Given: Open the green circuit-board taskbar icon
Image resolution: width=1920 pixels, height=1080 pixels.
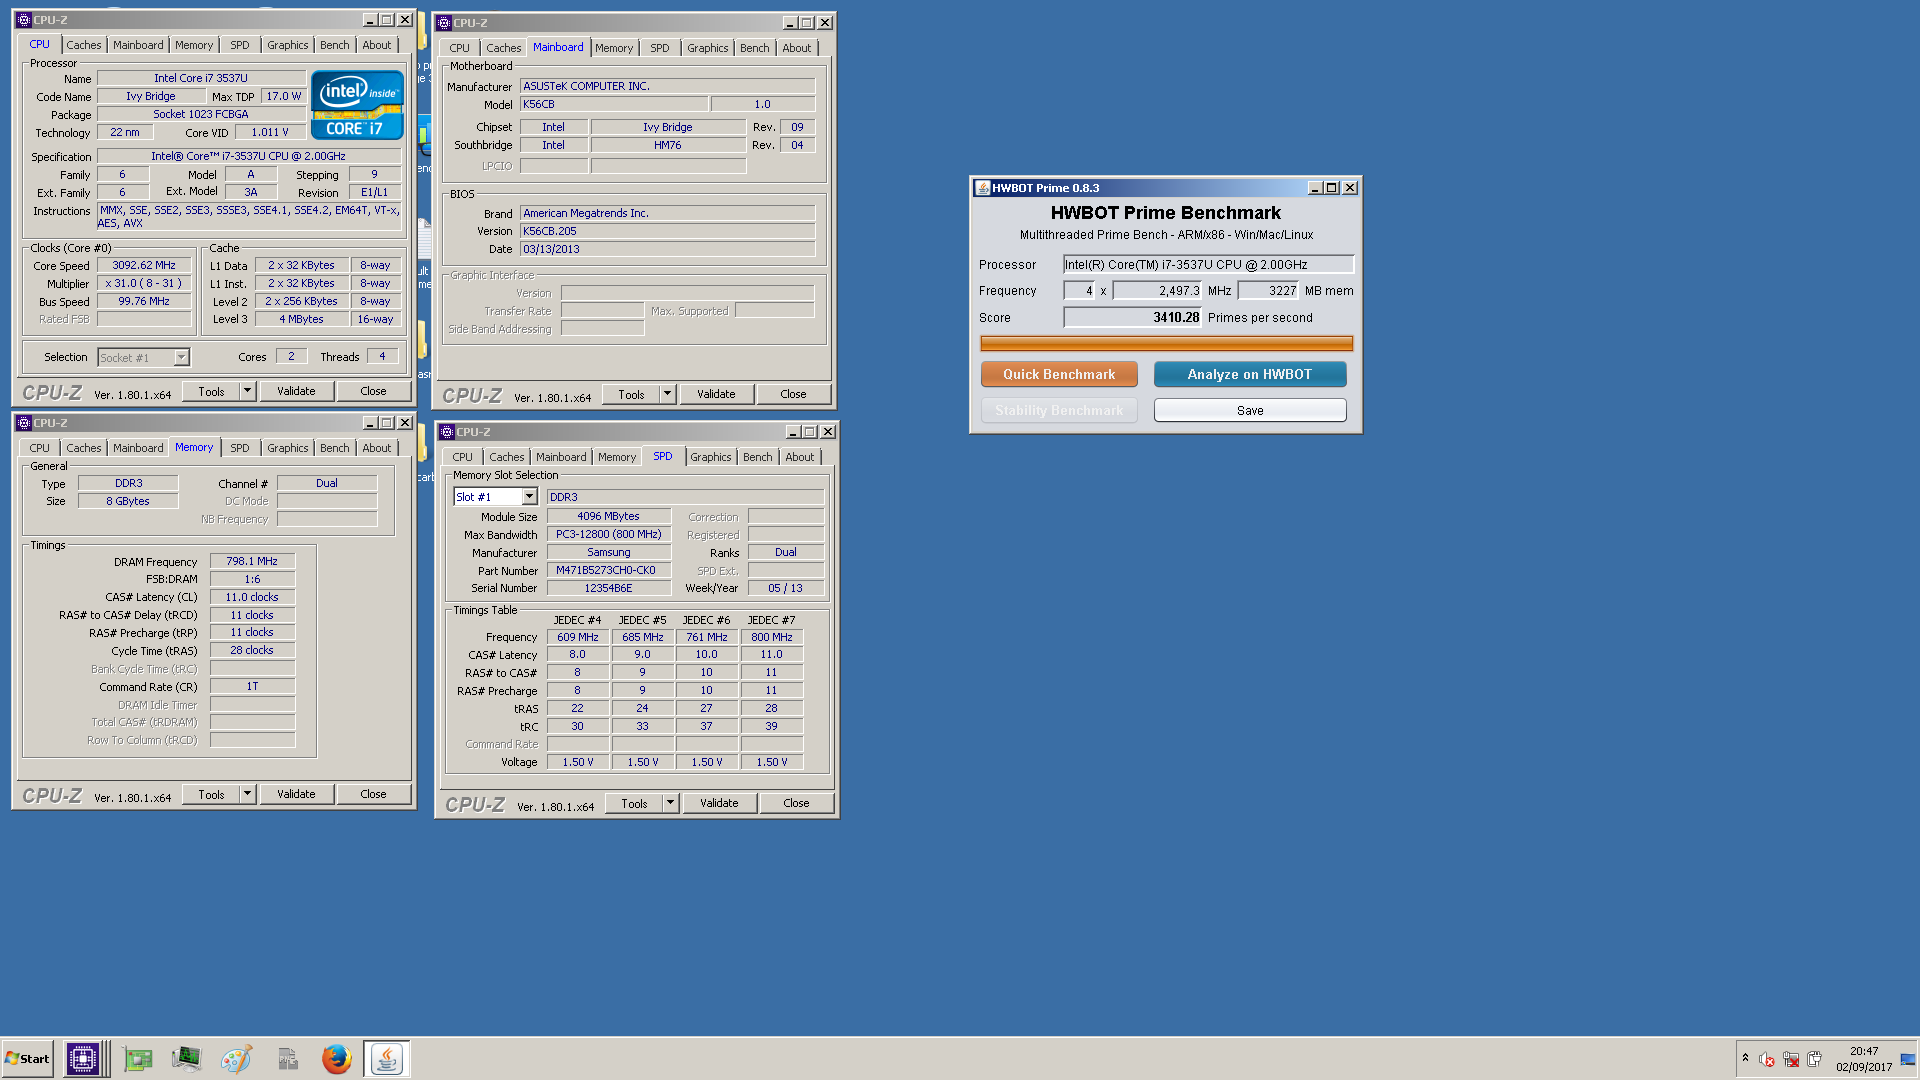Looking at the screenshot, I should point(137,1059).
